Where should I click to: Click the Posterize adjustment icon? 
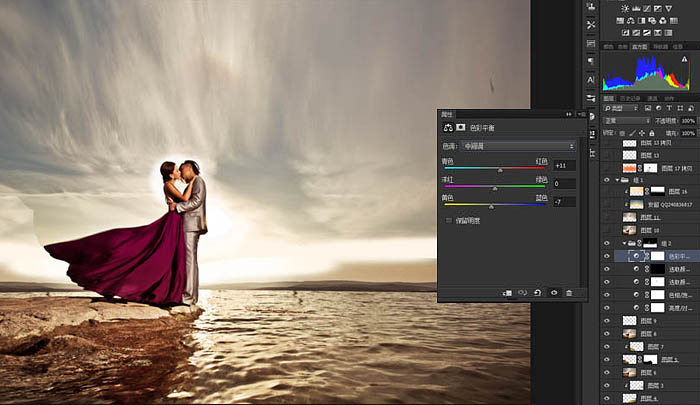pyautogui.click(x=636, y=33)
